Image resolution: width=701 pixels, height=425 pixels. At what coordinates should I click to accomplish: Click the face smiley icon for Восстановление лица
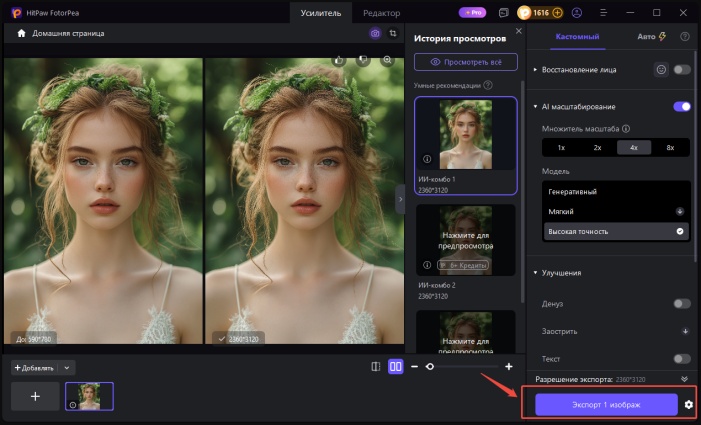(661, 70)
